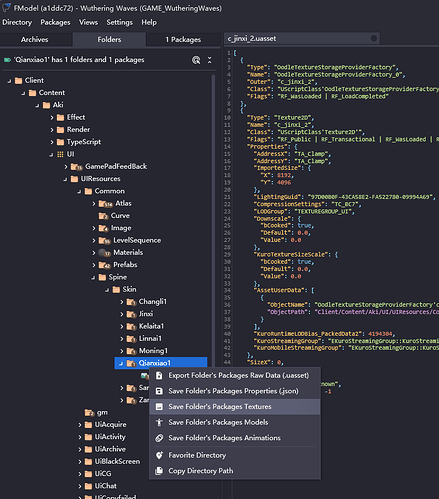Click the Favorite Directory heart-pin icon
The image size is (439, 499).
click(x=159, y=455)
